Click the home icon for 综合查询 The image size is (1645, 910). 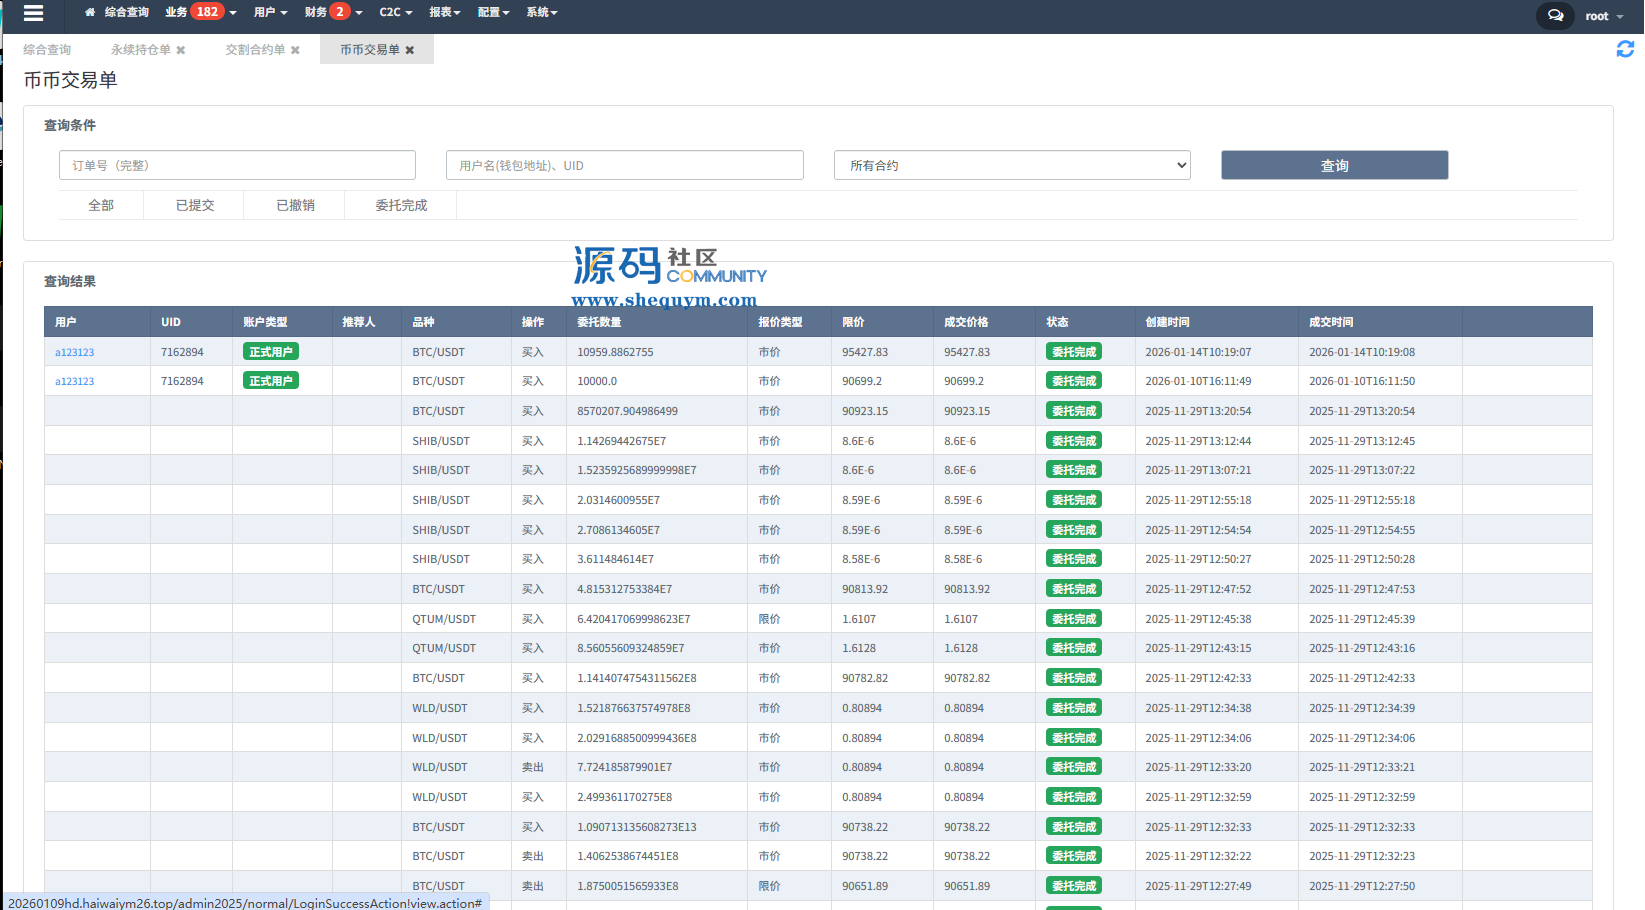(x=90, y=13)
